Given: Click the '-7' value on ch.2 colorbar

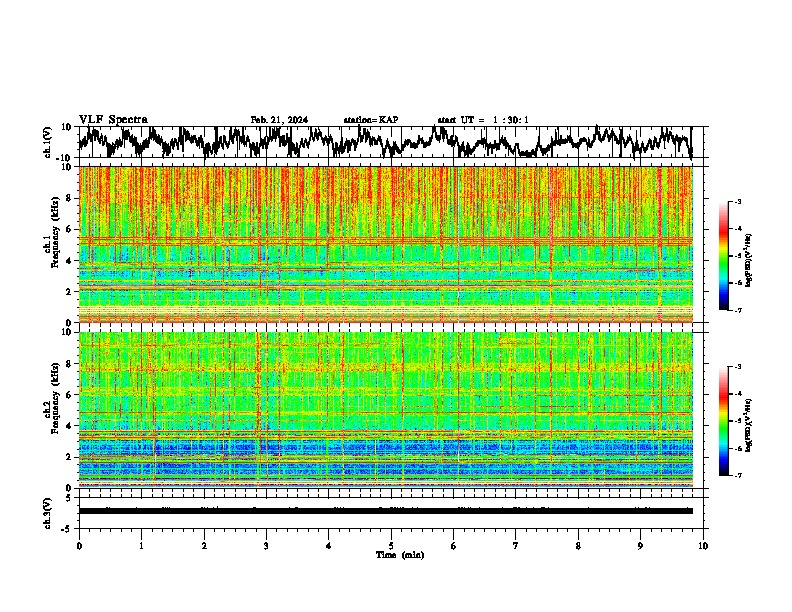Looking at the screenshot, I should coord(737,475).
